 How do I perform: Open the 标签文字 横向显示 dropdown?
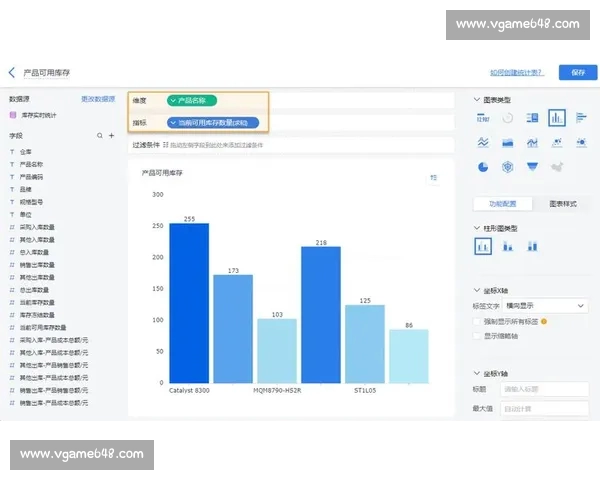(547, 305)
